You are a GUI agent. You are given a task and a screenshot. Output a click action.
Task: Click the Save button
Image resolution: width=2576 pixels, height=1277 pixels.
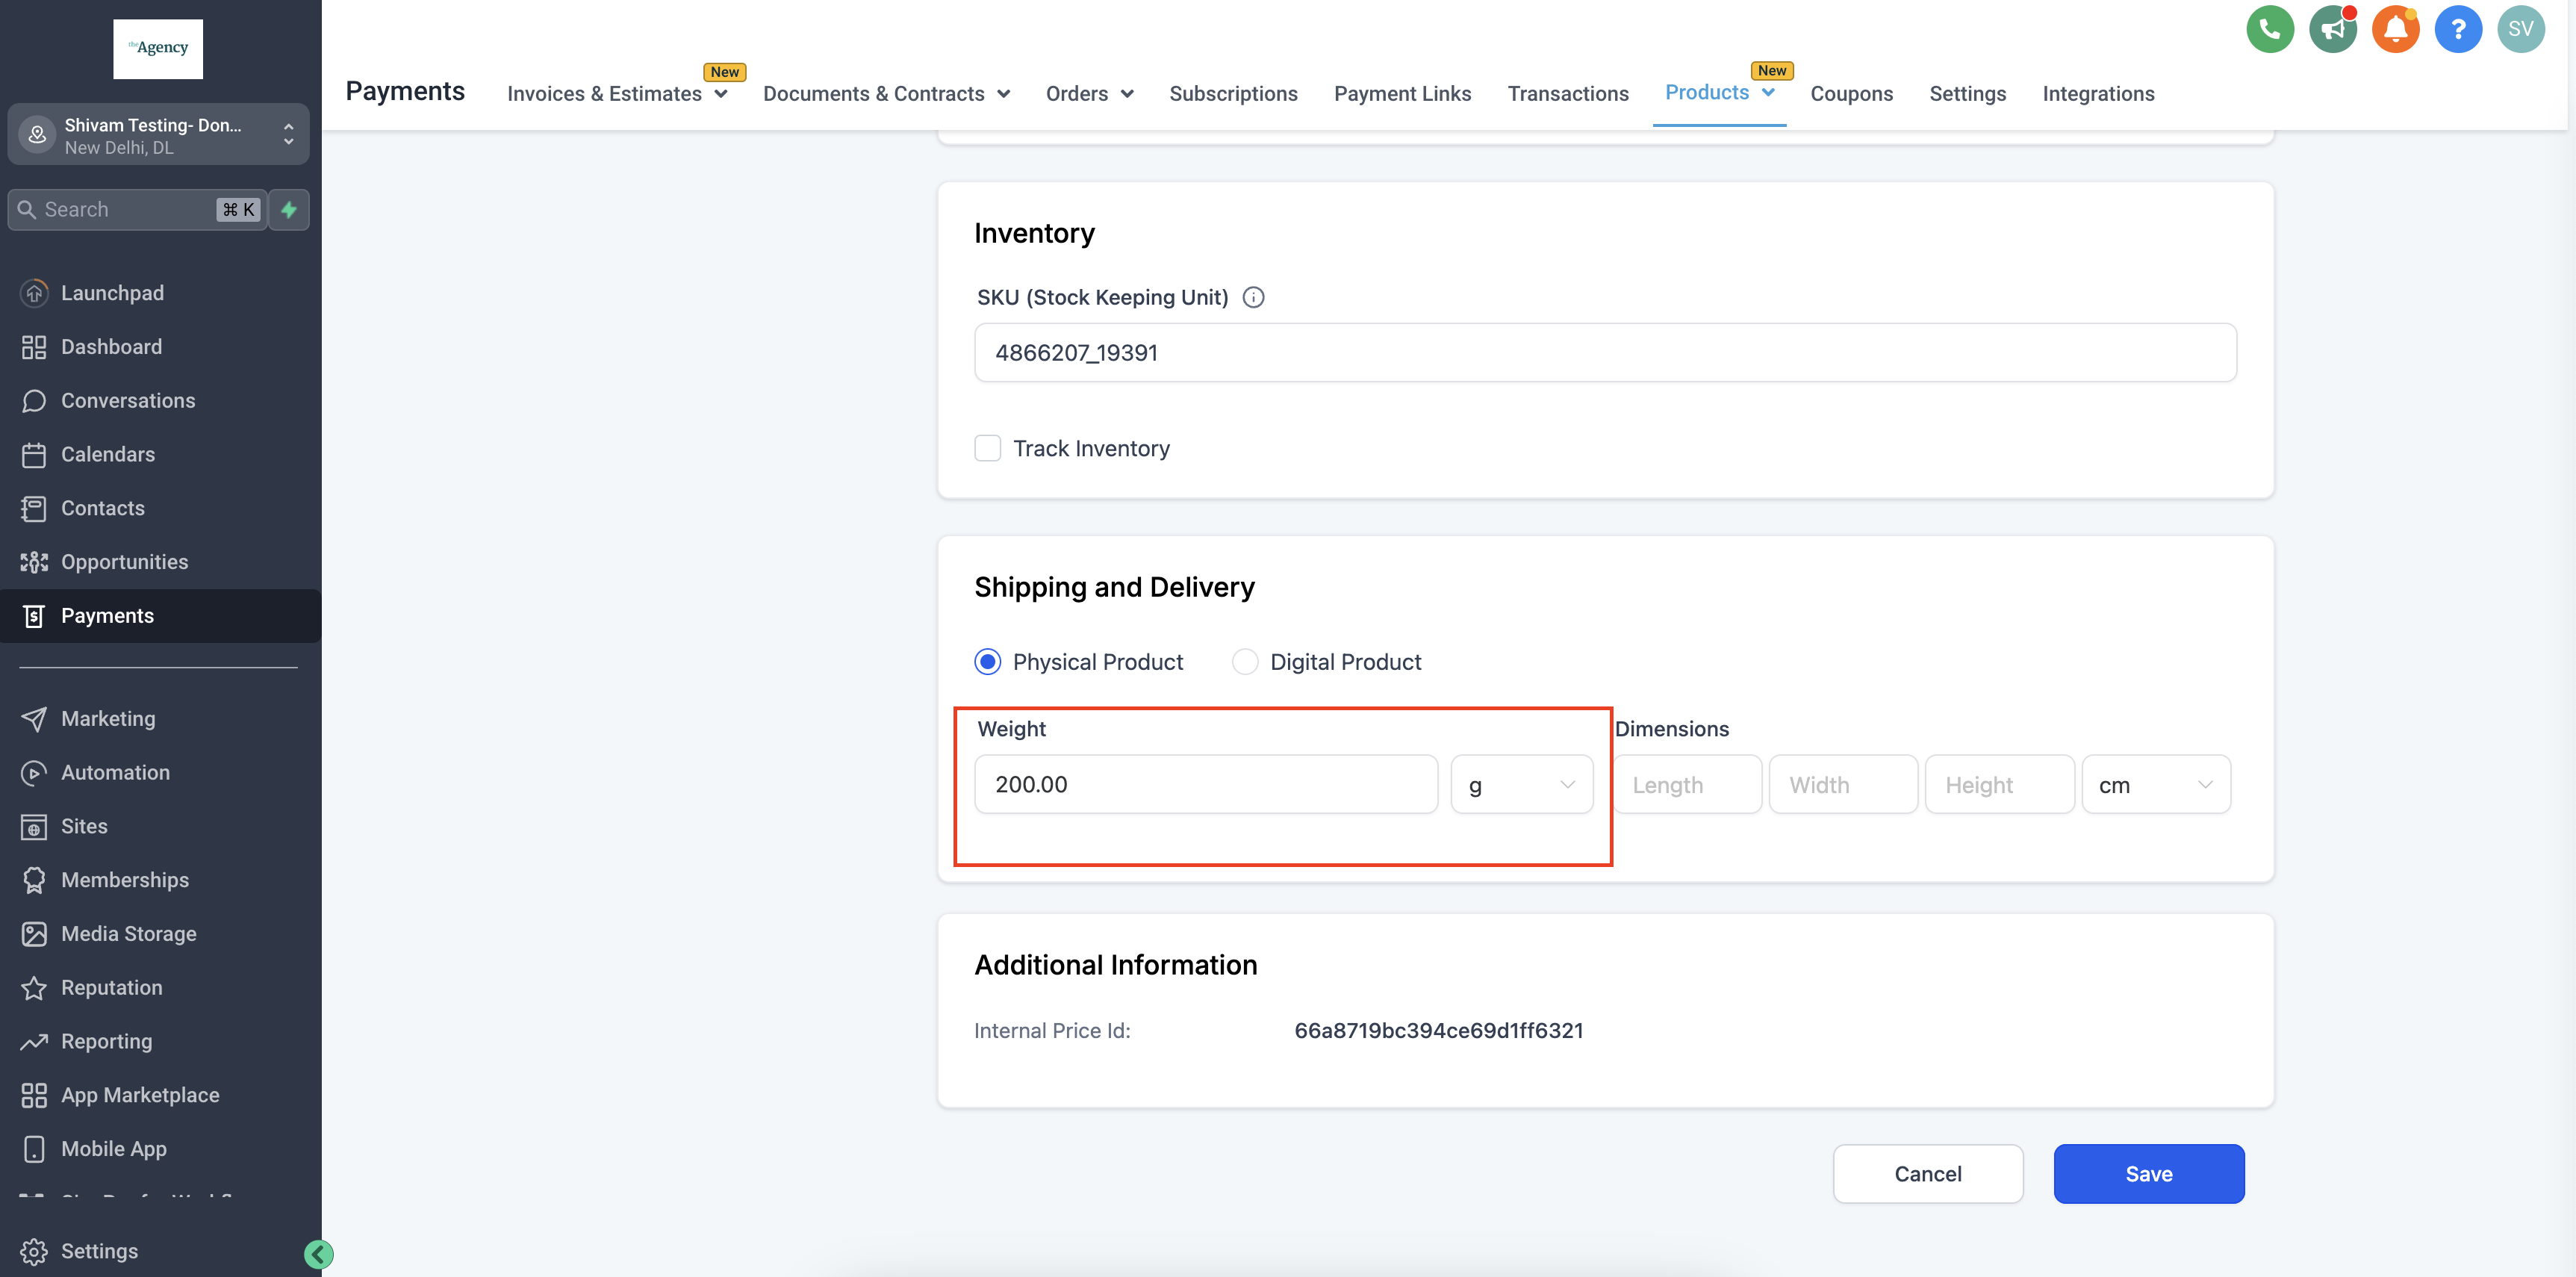click(2148, 1174)
